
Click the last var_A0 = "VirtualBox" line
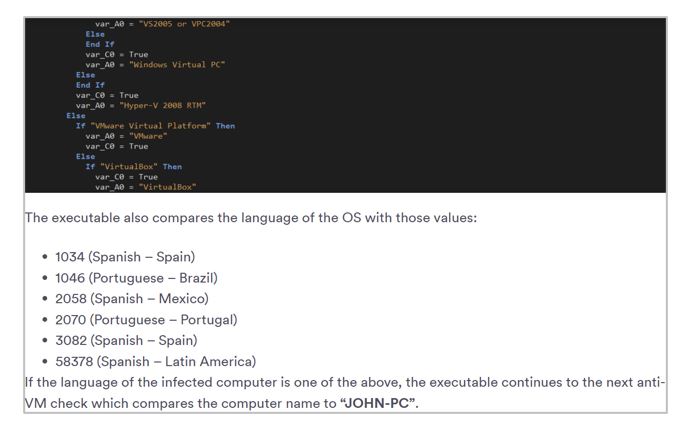point(146,187)
